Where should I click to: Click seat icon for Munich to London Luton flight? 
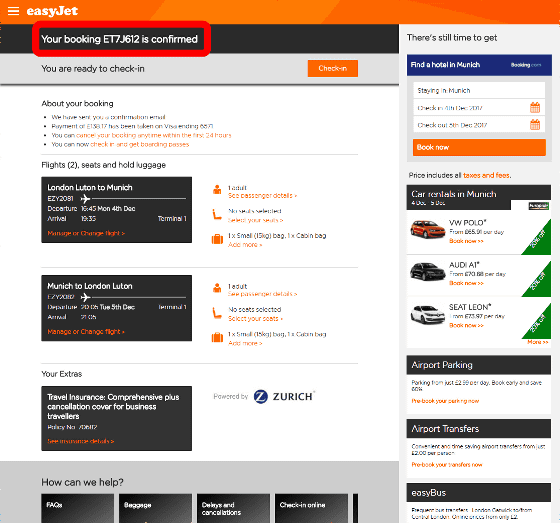[217, 313]
